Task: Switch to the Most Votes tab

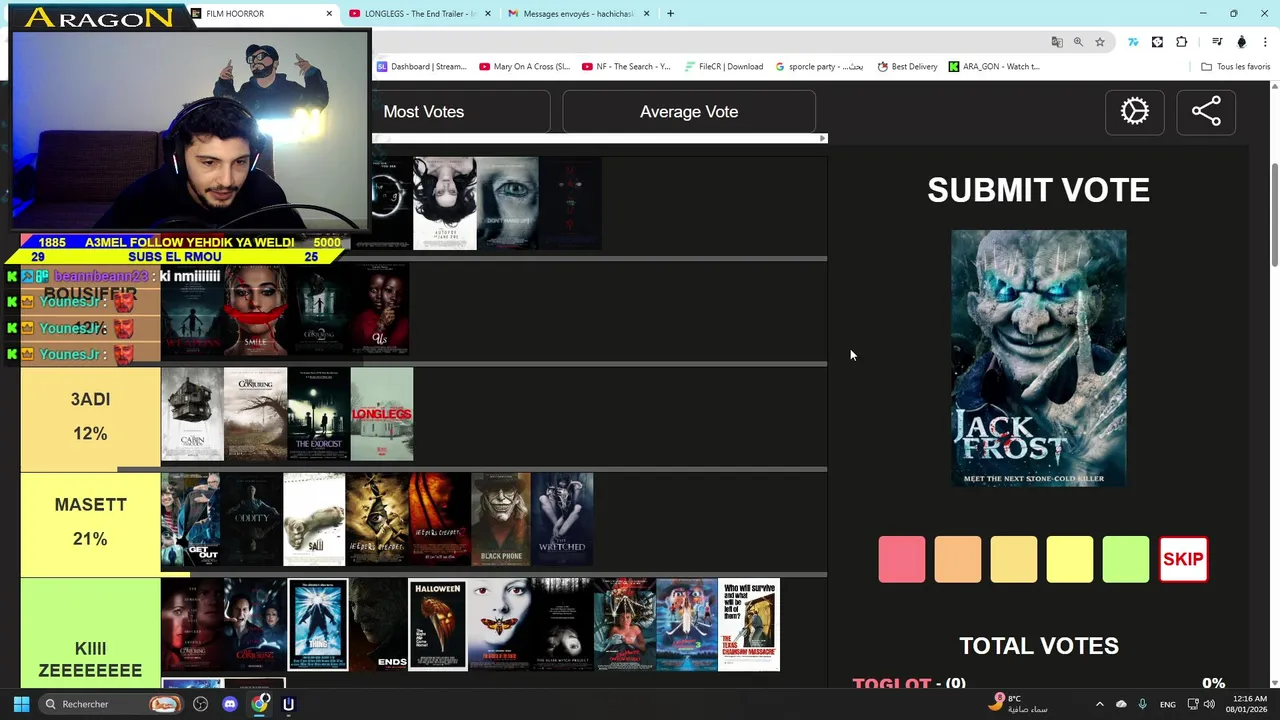Action: pos(424,112)
